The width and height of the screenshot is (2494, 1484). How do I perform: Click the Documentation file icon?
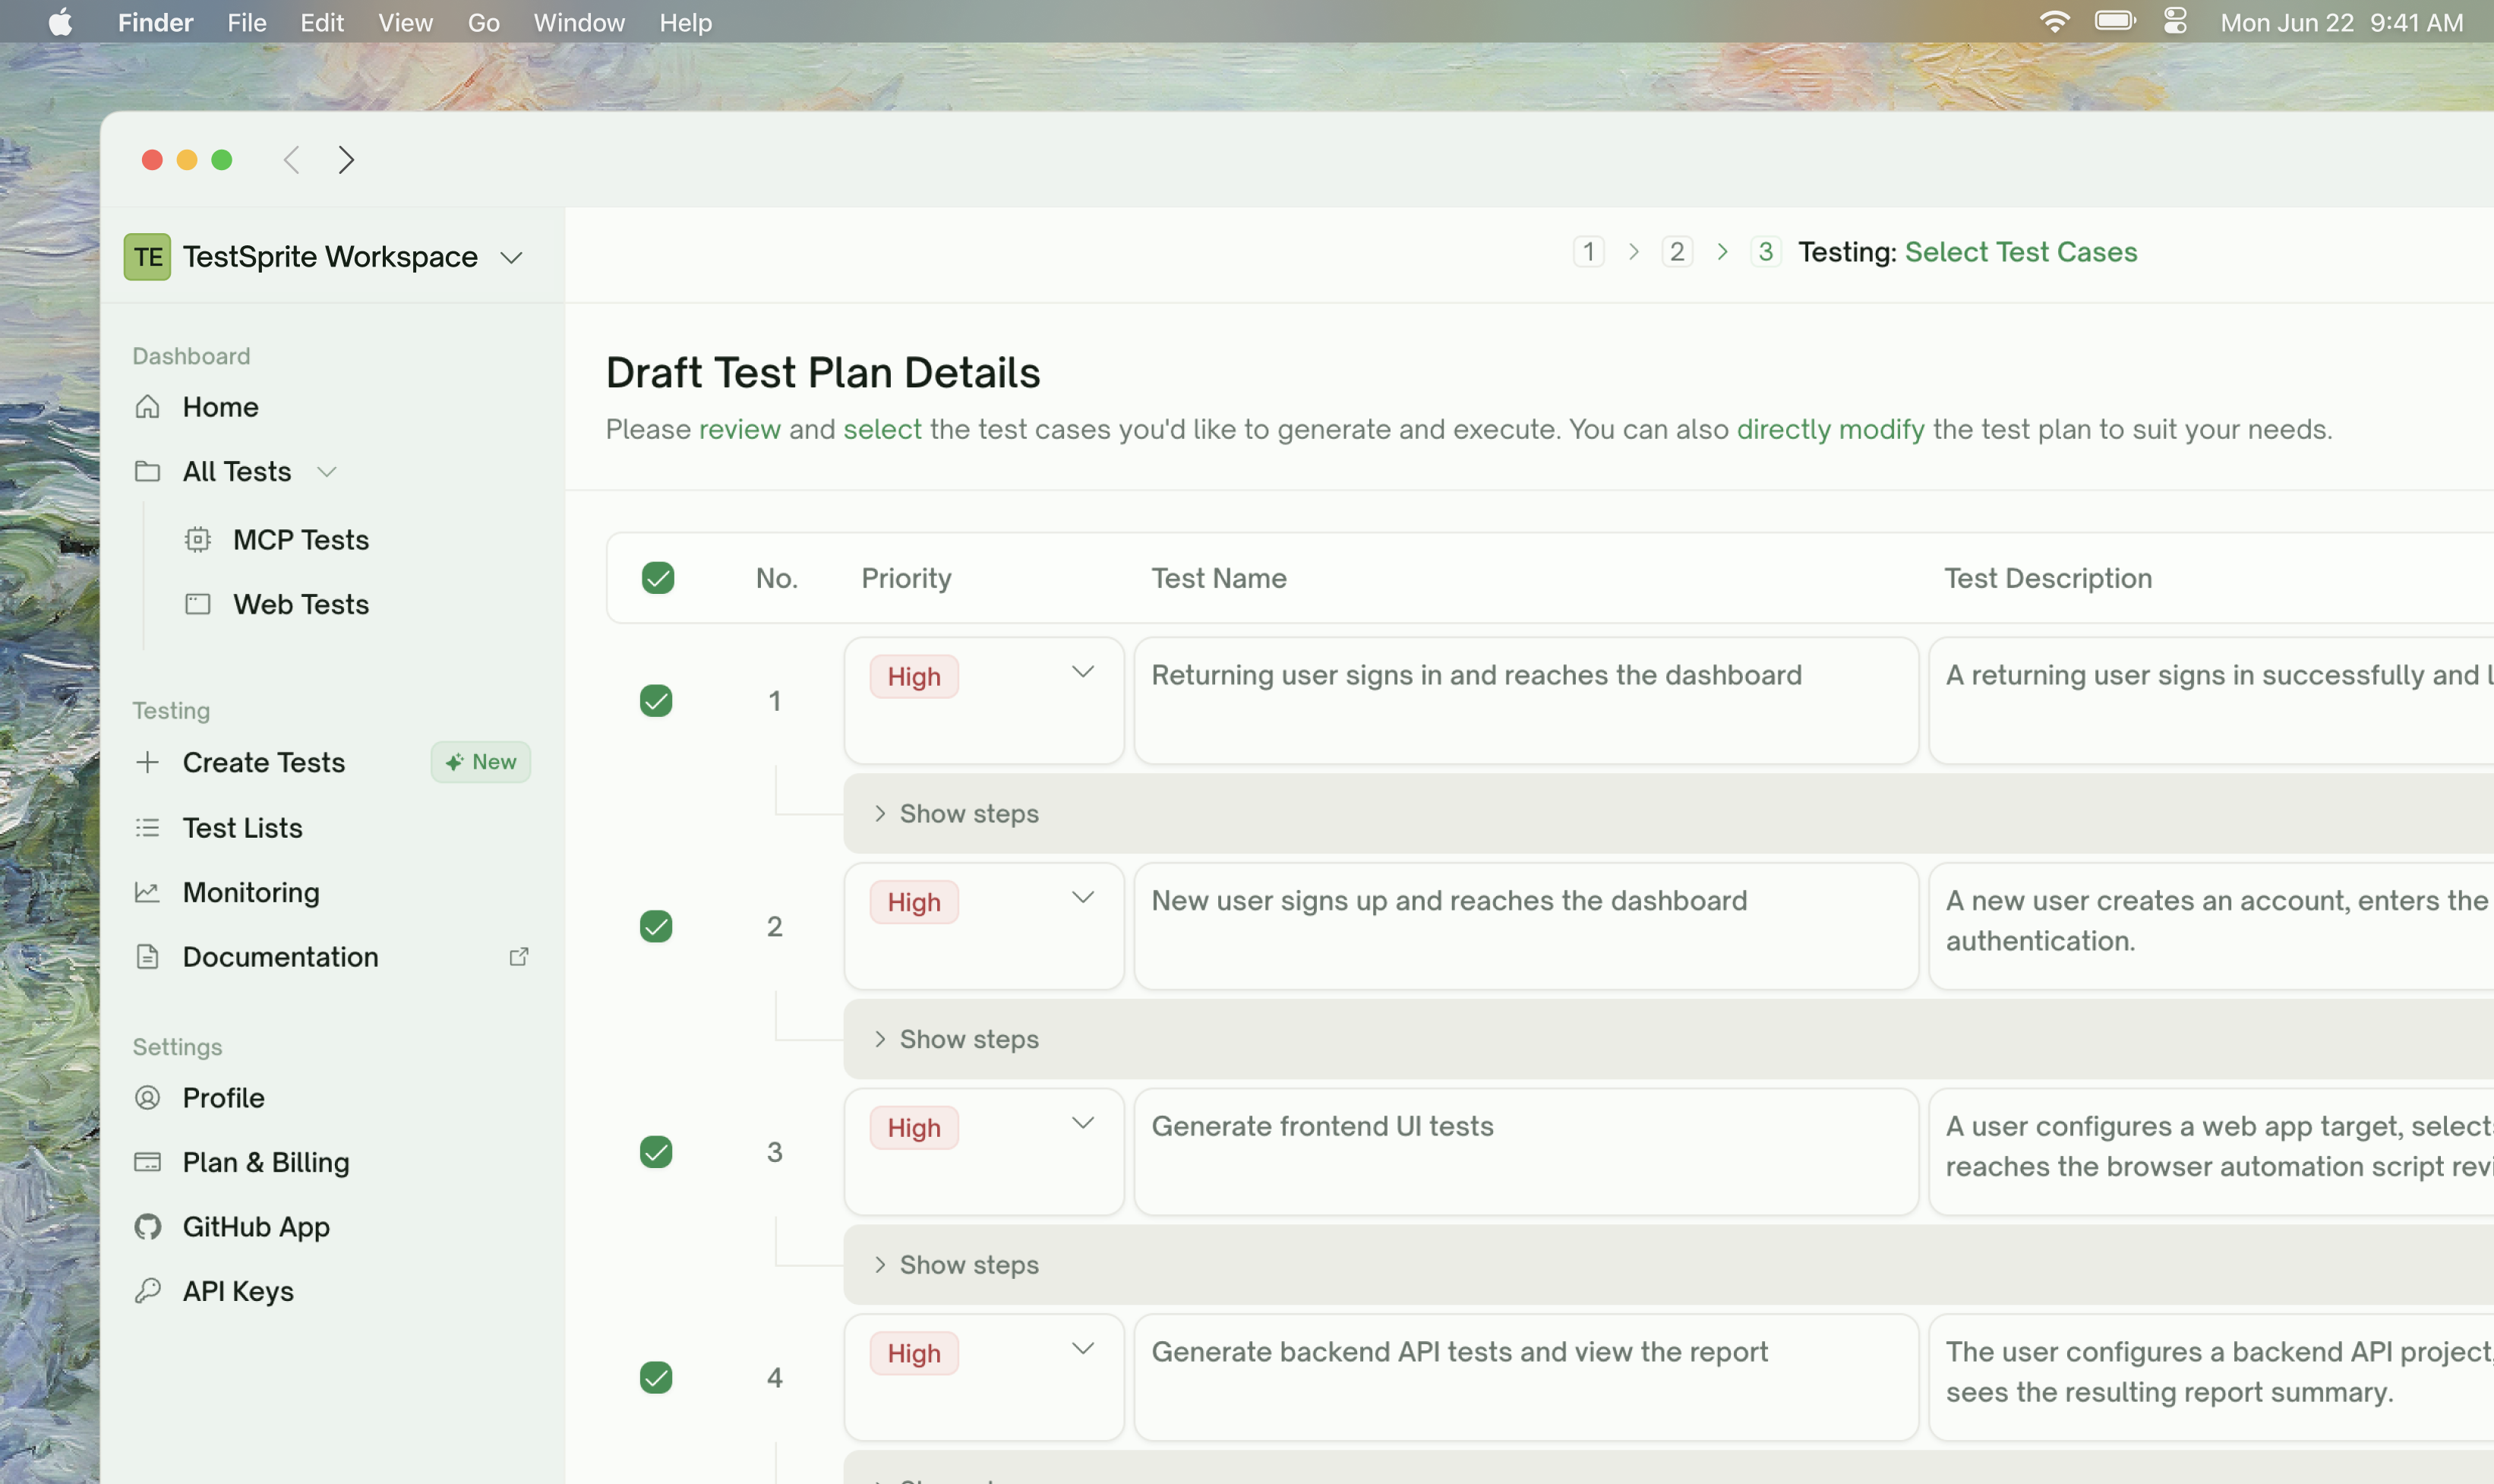[x=147, y=957]
